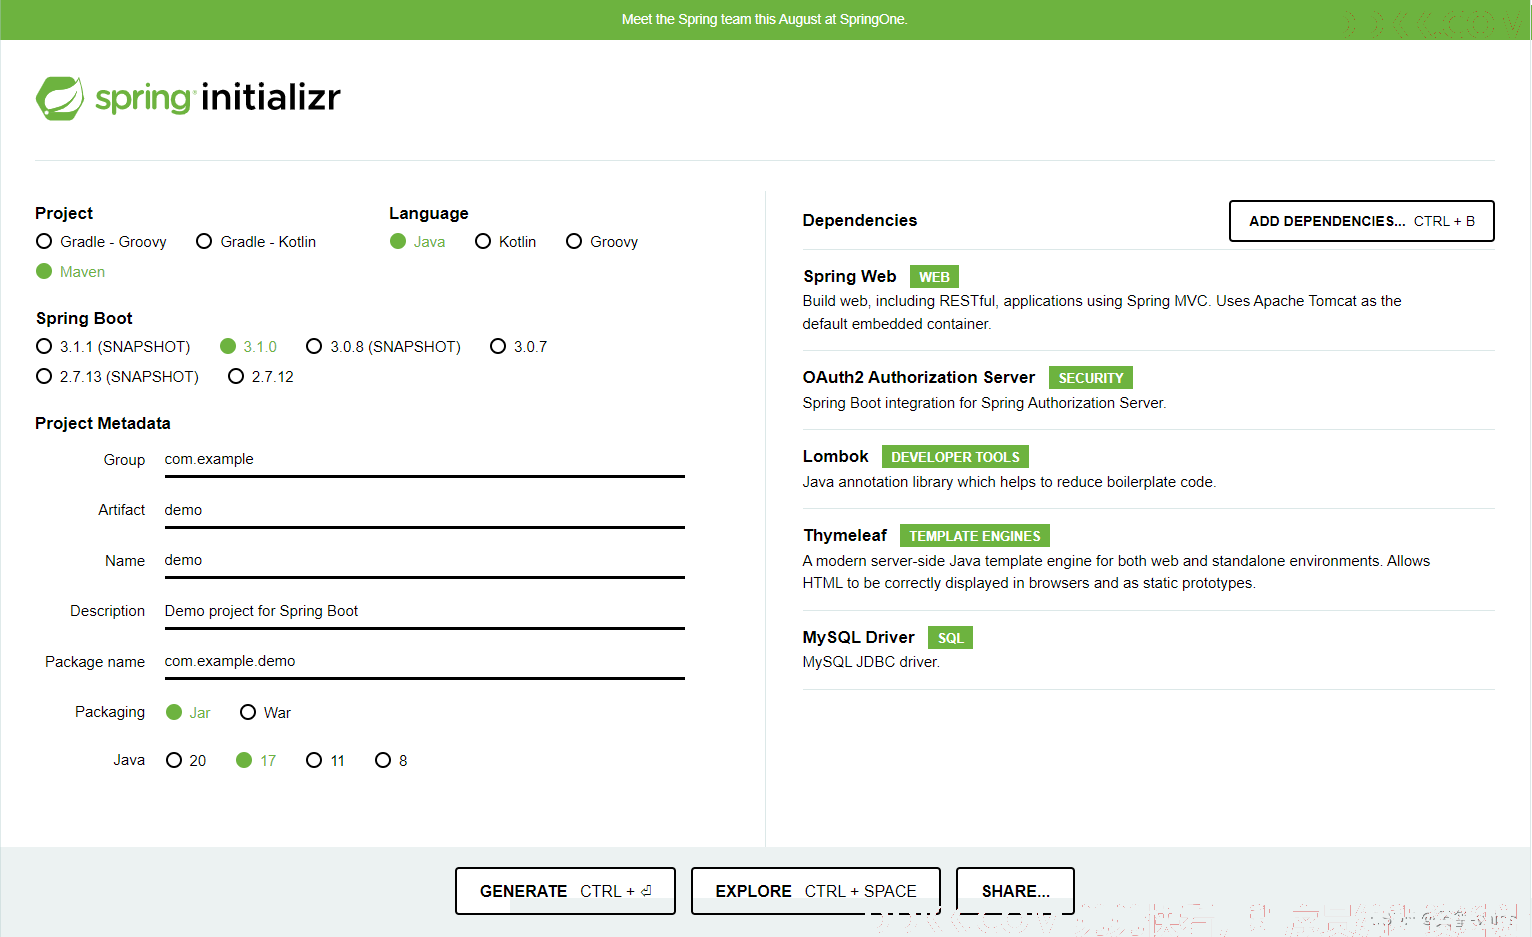Pick Kotlin as the language
The height and width of the screenshot is (937, 1532).
click(505, 242)
